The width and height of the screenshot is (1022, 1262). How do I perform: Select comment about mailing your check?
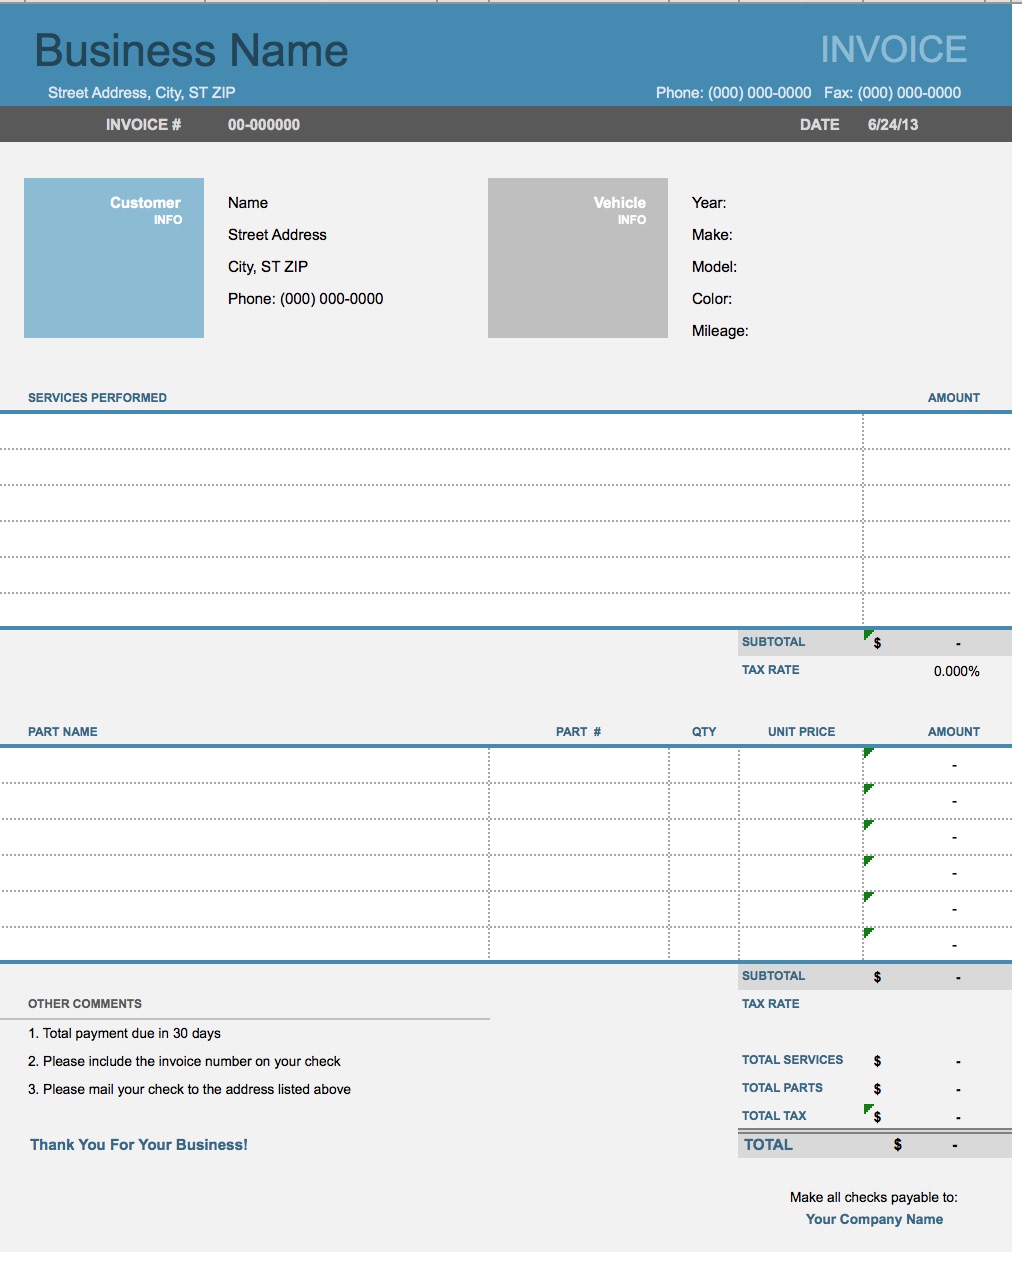(x=189, y=1090)
